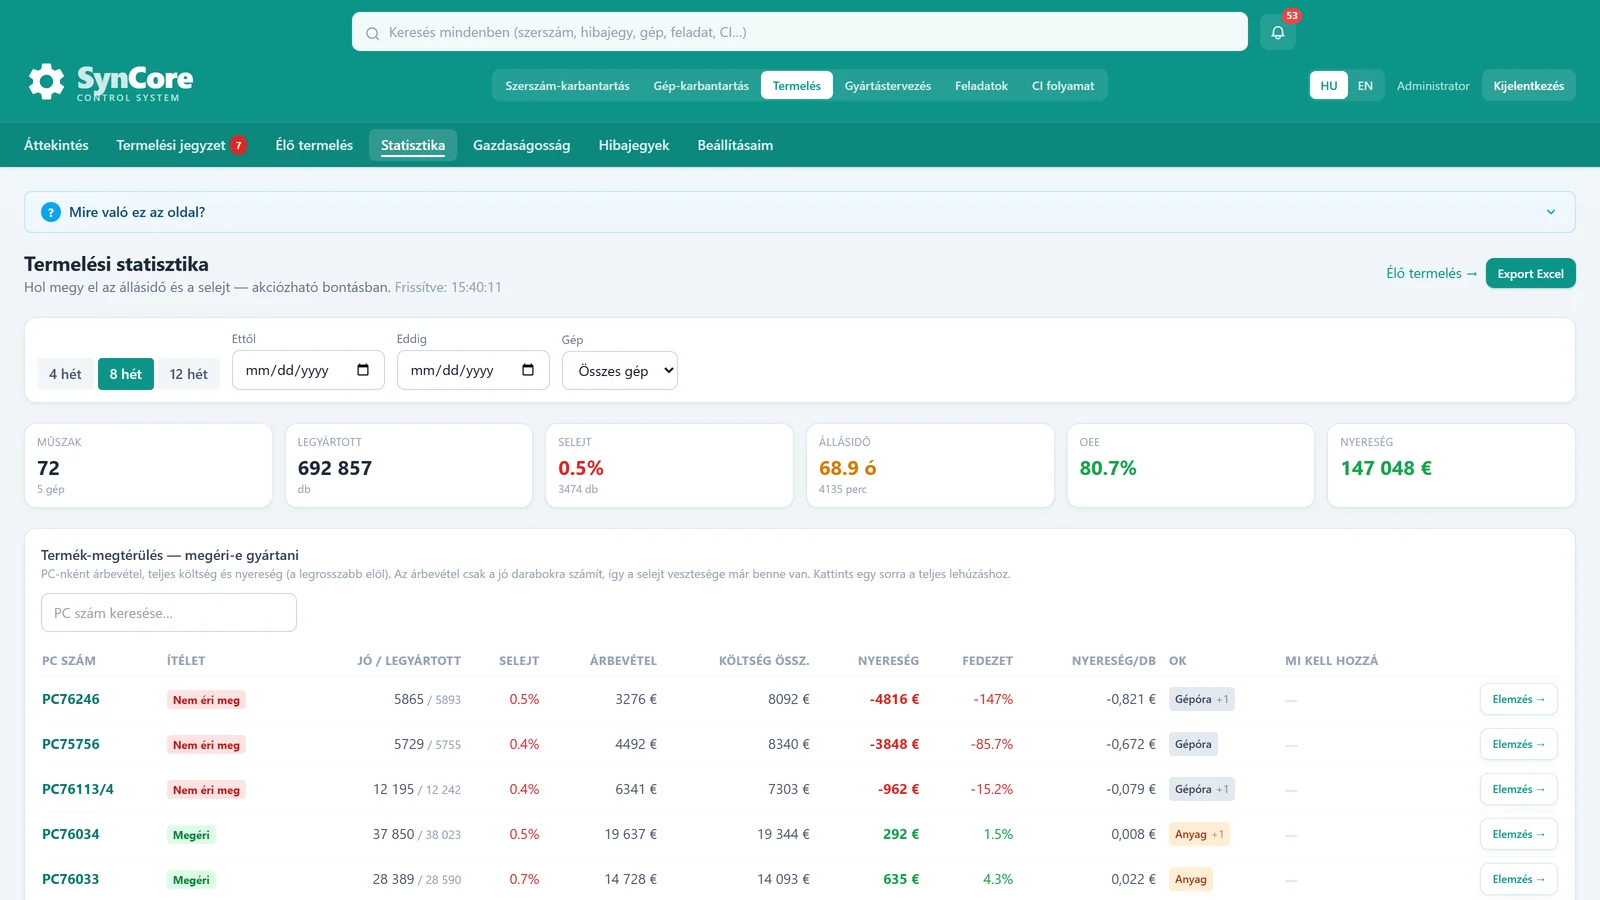This screenshot has width=1600, height=900.
Task: Click the ÁLLÁSIDŐ 68.9 ó card
Action: tap(930, 465)
